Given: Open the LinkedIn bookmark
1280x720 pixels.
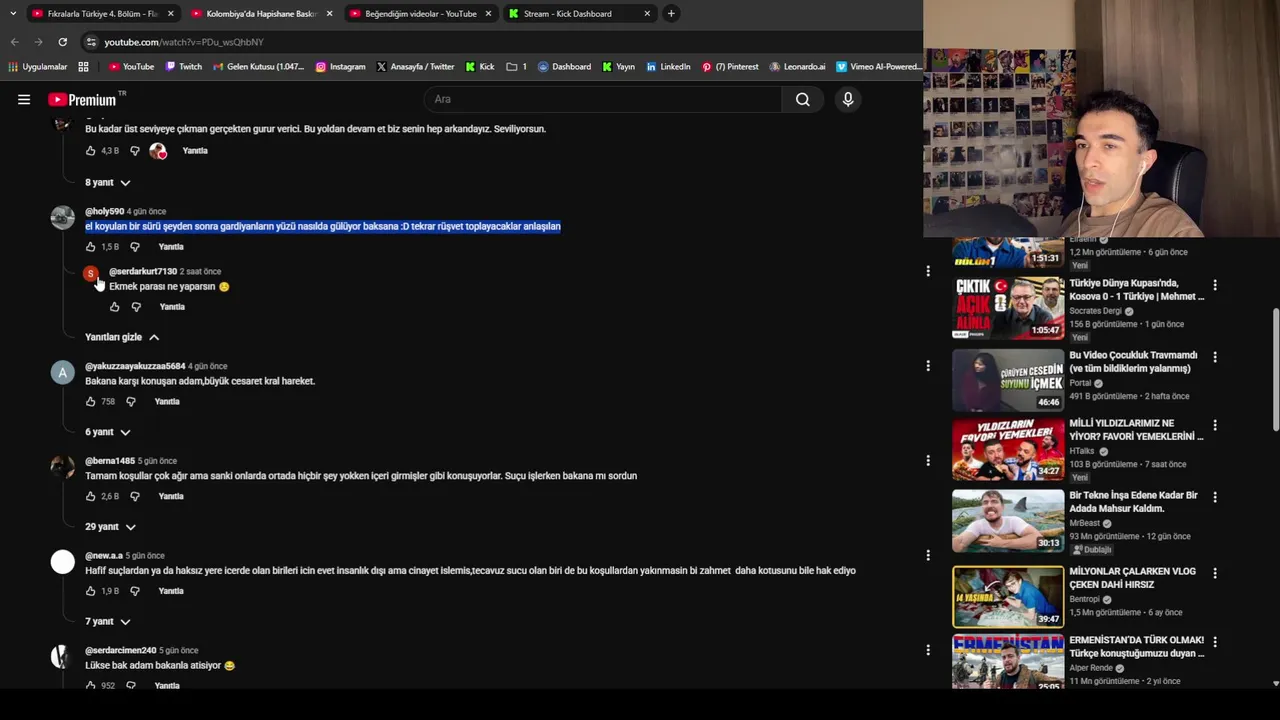Looking at the screenshot, I should (x=668, y=67).
